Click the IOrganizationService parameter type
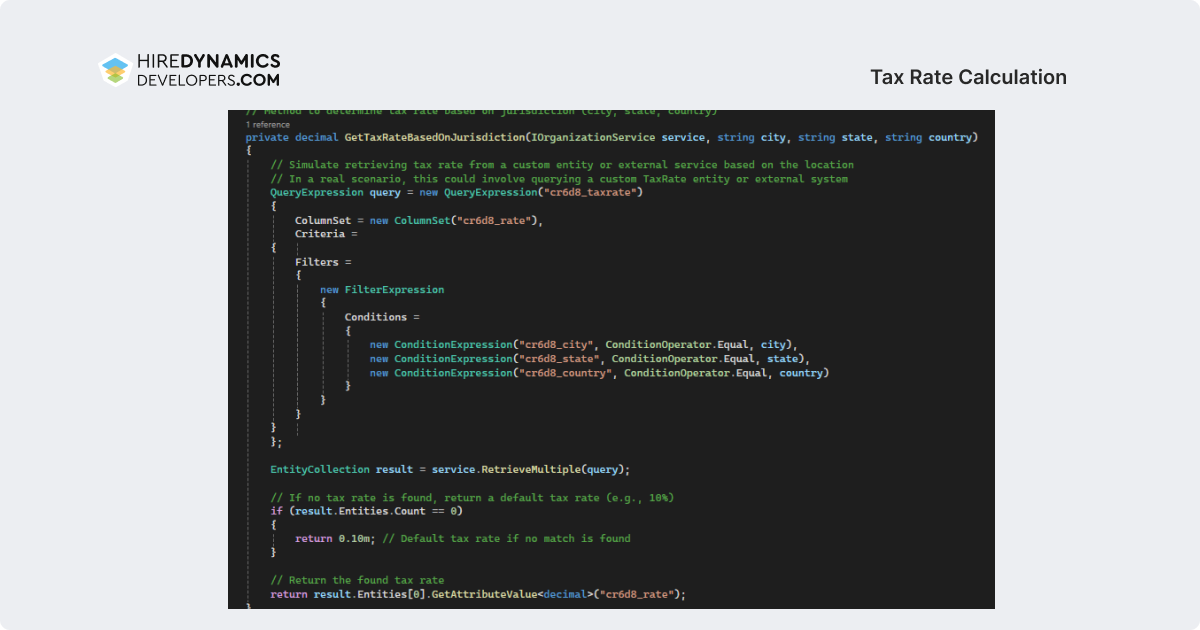Screen dimensions: 1200x630 (x=593, y=137)
